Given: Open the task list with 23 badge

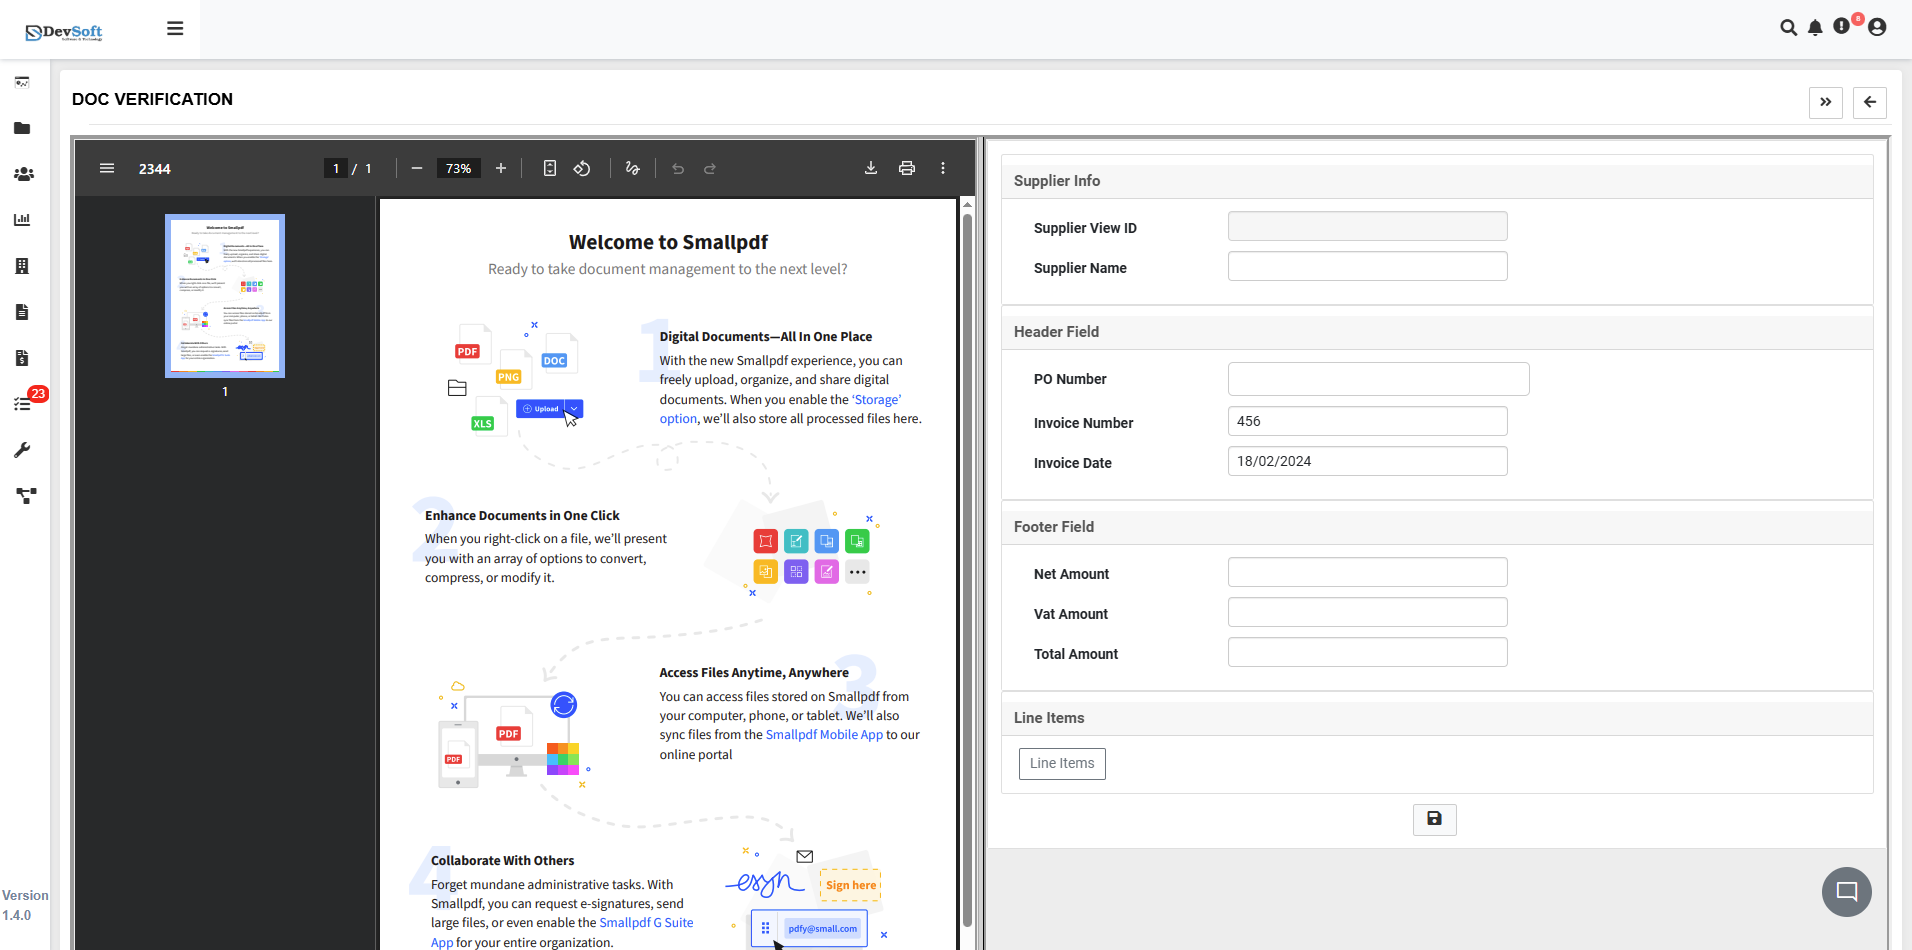Looking at the screenshot, I should [x=22, y=404].
